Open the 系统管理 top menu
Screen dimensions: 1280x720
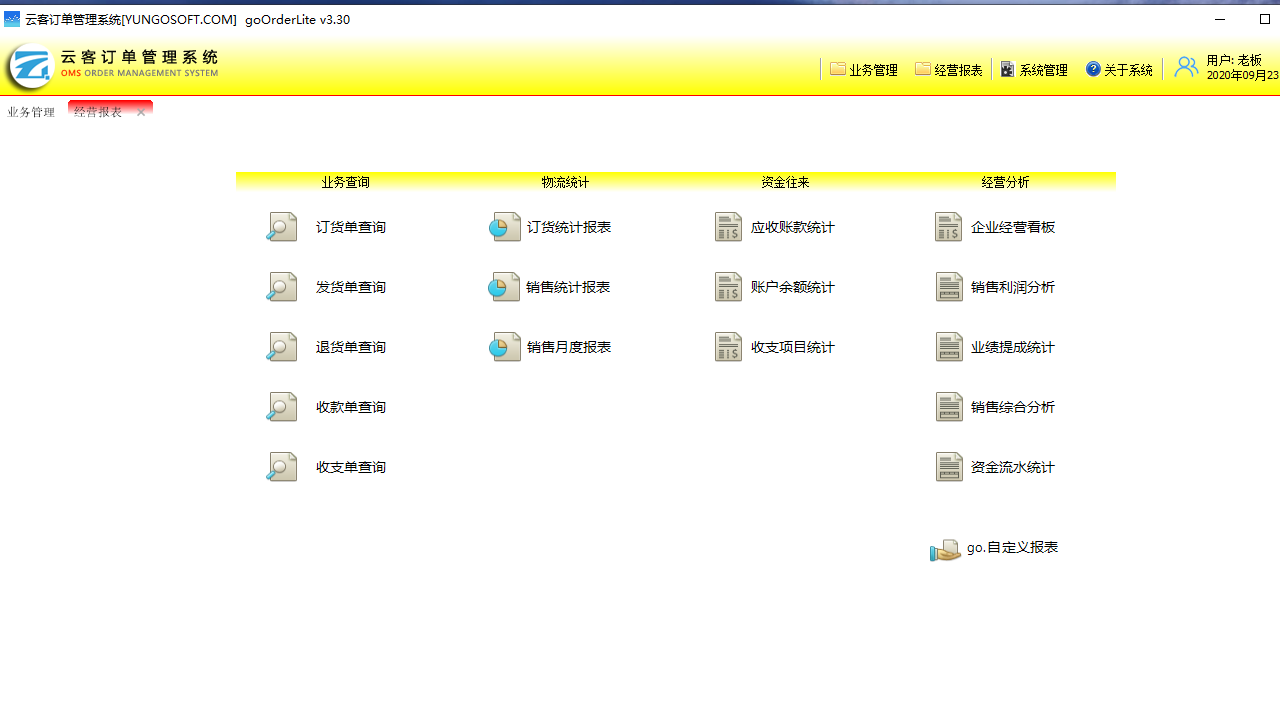[1034, 70]
